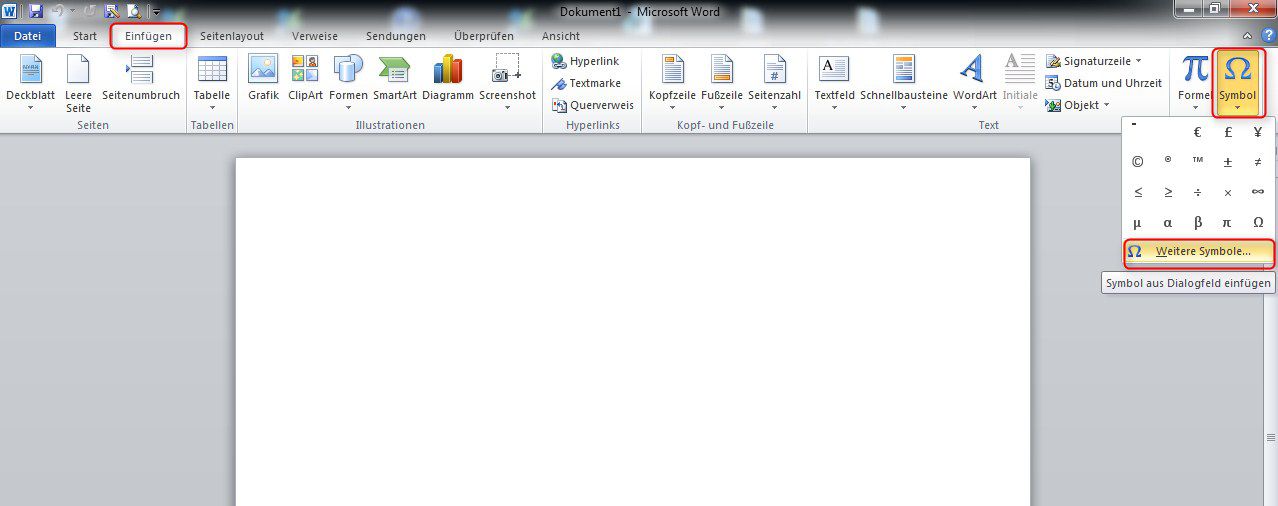This screenshot has width=1278, height=506.
Task: Switch to the Seitenlayout tab
Action: coord(232,36)
